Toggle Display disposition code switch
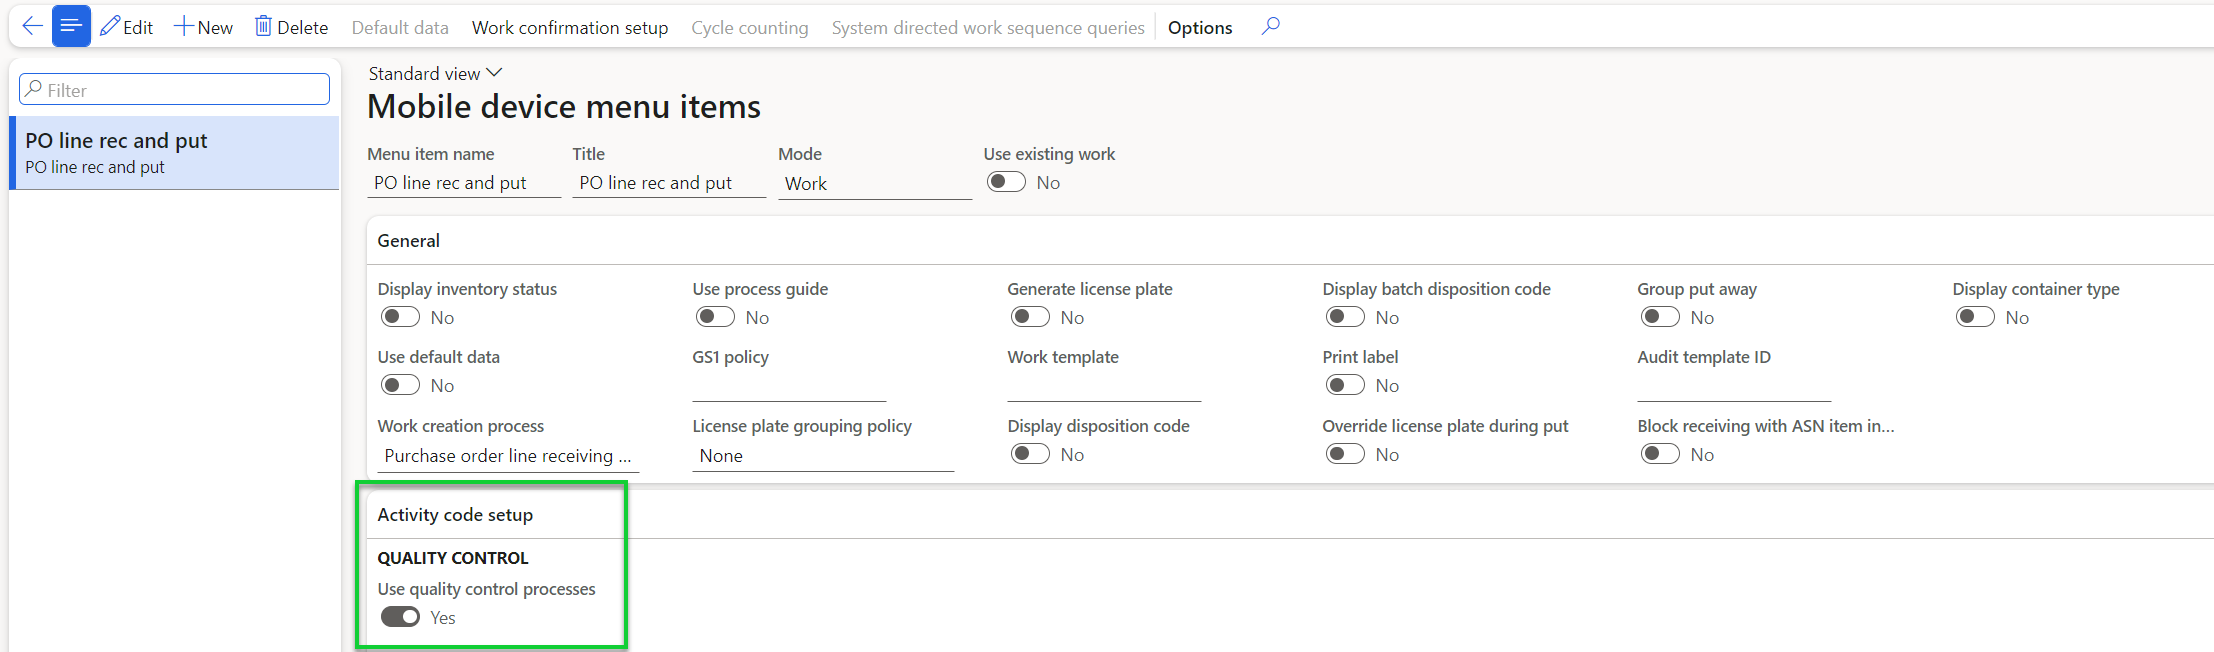Viewport: 2214px width, 652px height. [1030, 454]
